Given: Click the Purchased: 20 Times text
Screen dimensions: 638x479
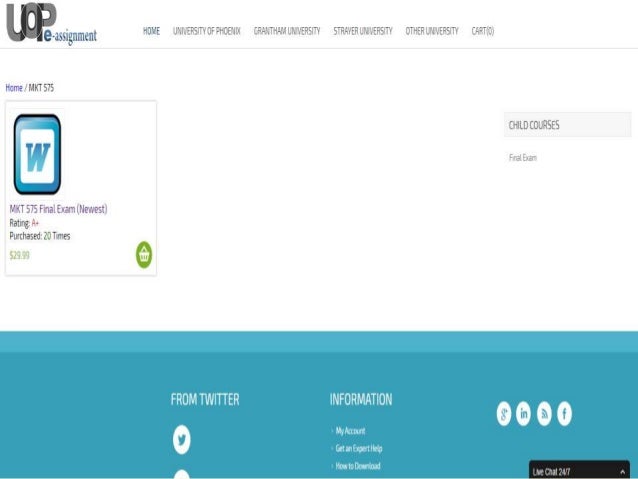Looking at the screenshot, I should click(40, 236).
